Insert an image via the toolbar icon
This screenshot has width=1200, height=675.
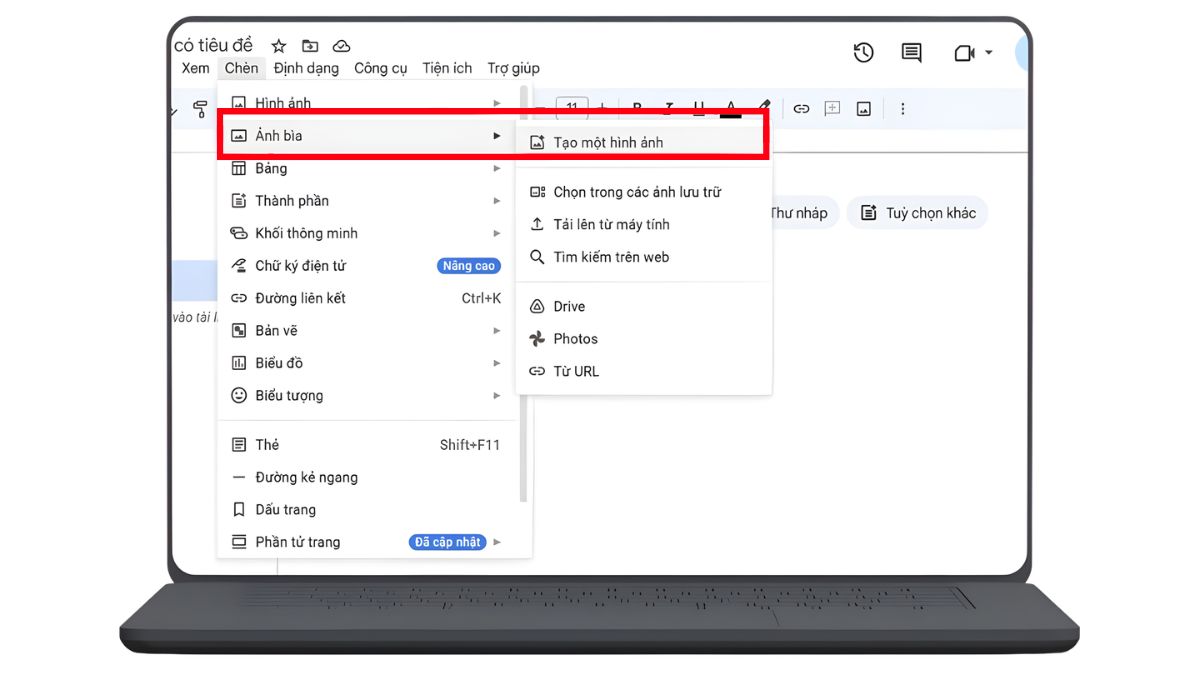coord(863,108)
